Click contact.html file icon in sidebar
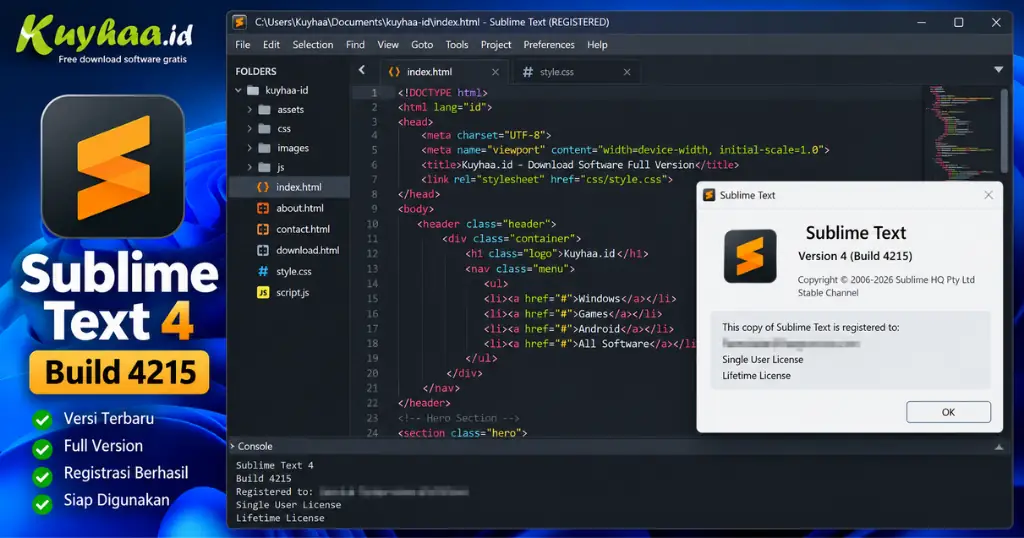Image resolution: width=1024 pixels, height=538 pixels. coord(263,229)
